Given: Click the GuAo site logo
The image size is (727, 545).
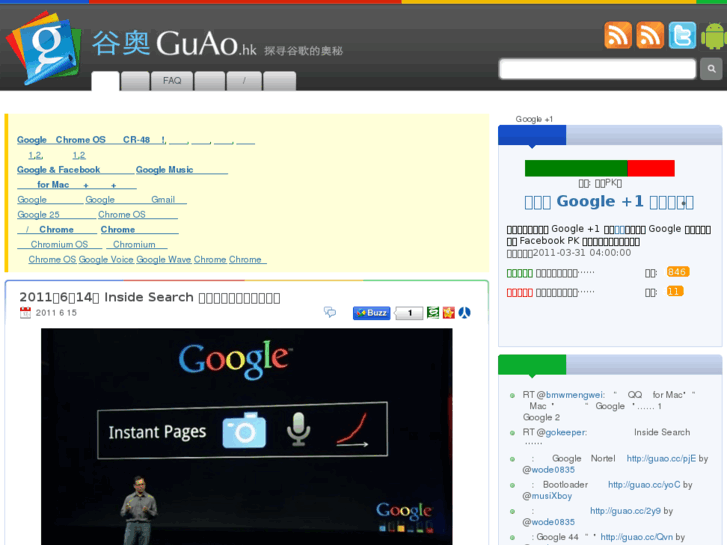Looking at the screenshot, I should [x=45, y=48].
